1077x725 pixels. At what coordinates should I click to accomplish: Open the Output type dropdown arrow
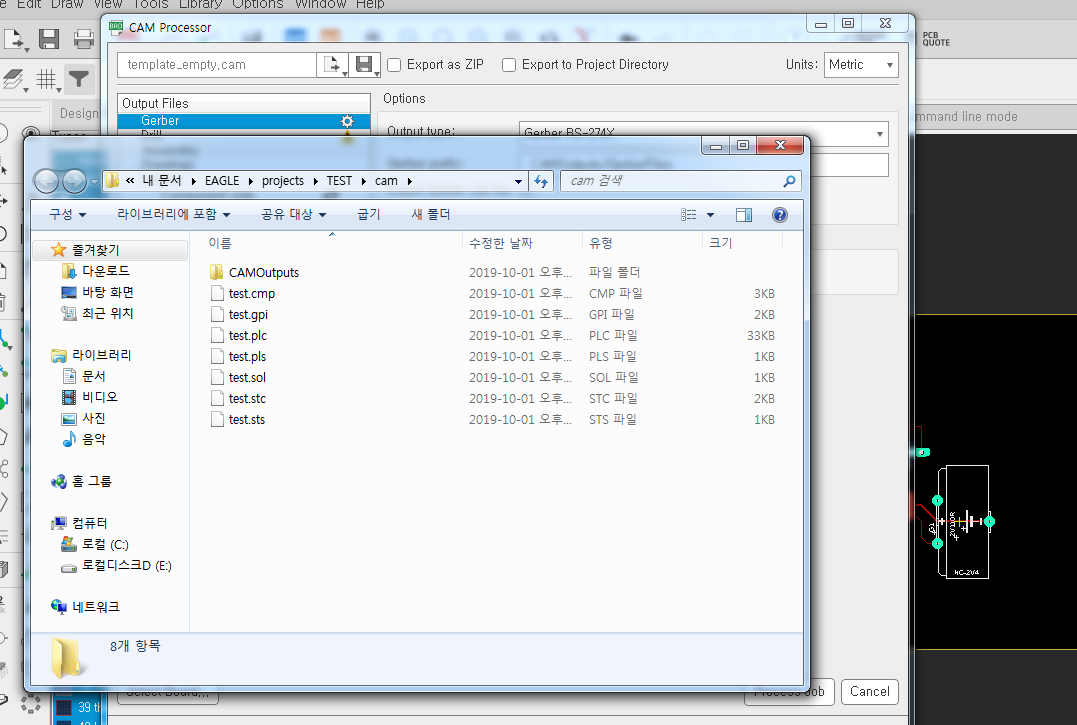[880, 134]
